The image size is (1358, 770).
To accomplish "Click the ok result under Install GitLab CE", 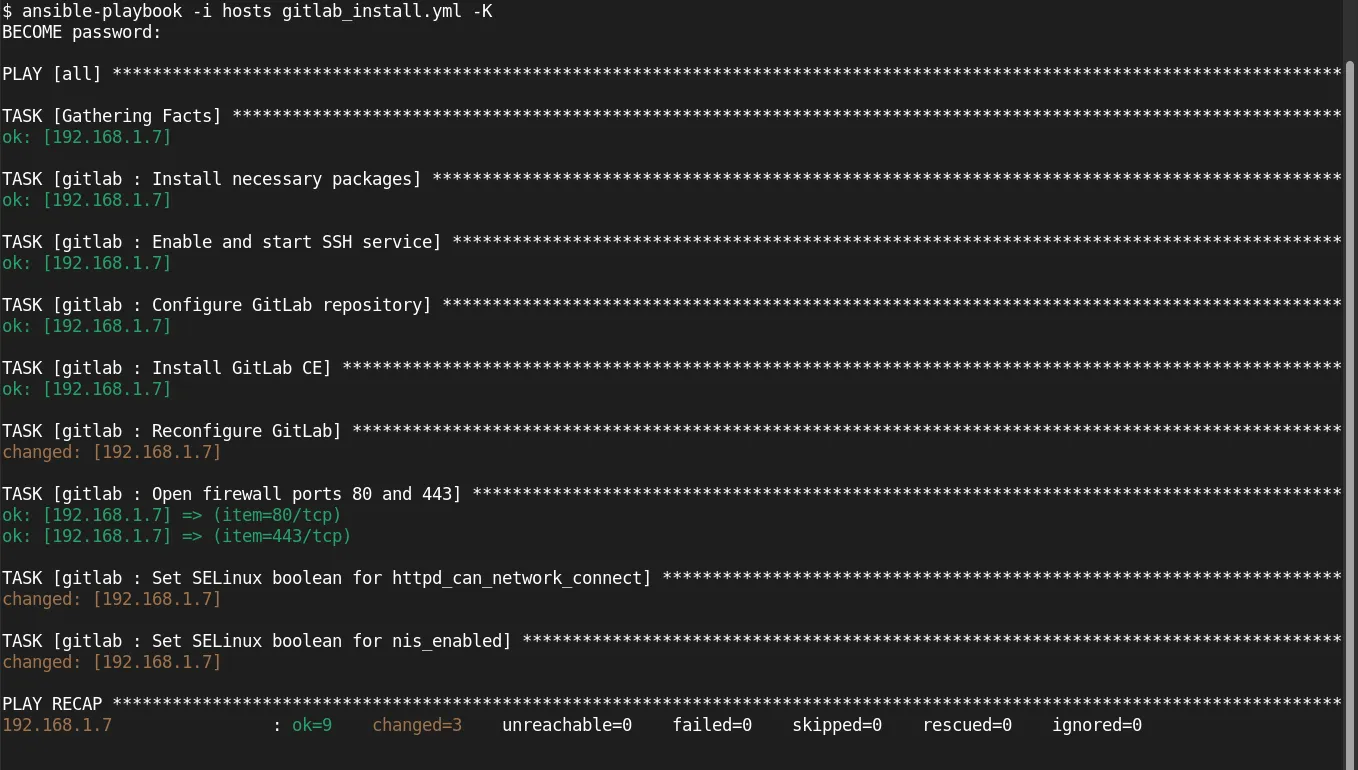I will pyautogui.click(x=87, y=389).
